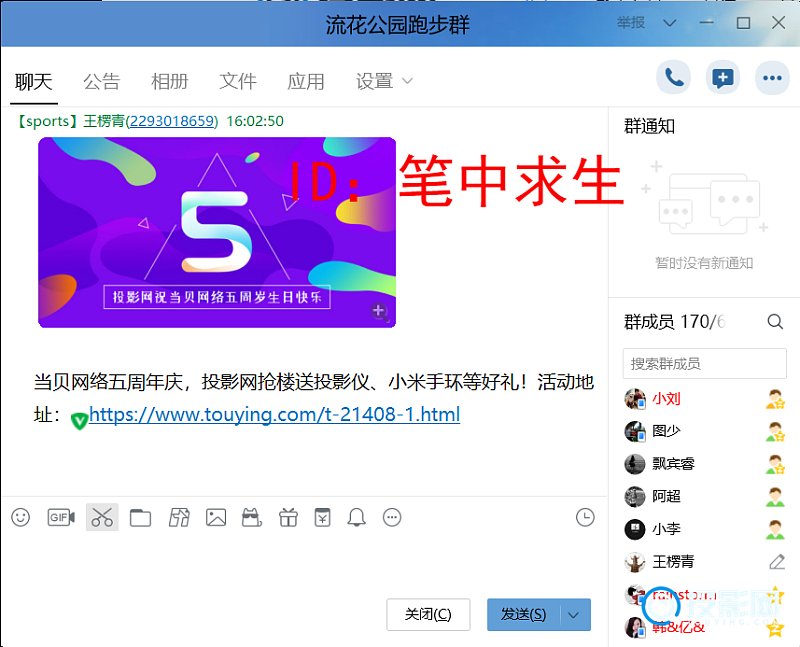Image resolution: width=800 pixels, height=647 pixels.
Task: Click the bell notification icon
Action: click(x=357, y=517)
